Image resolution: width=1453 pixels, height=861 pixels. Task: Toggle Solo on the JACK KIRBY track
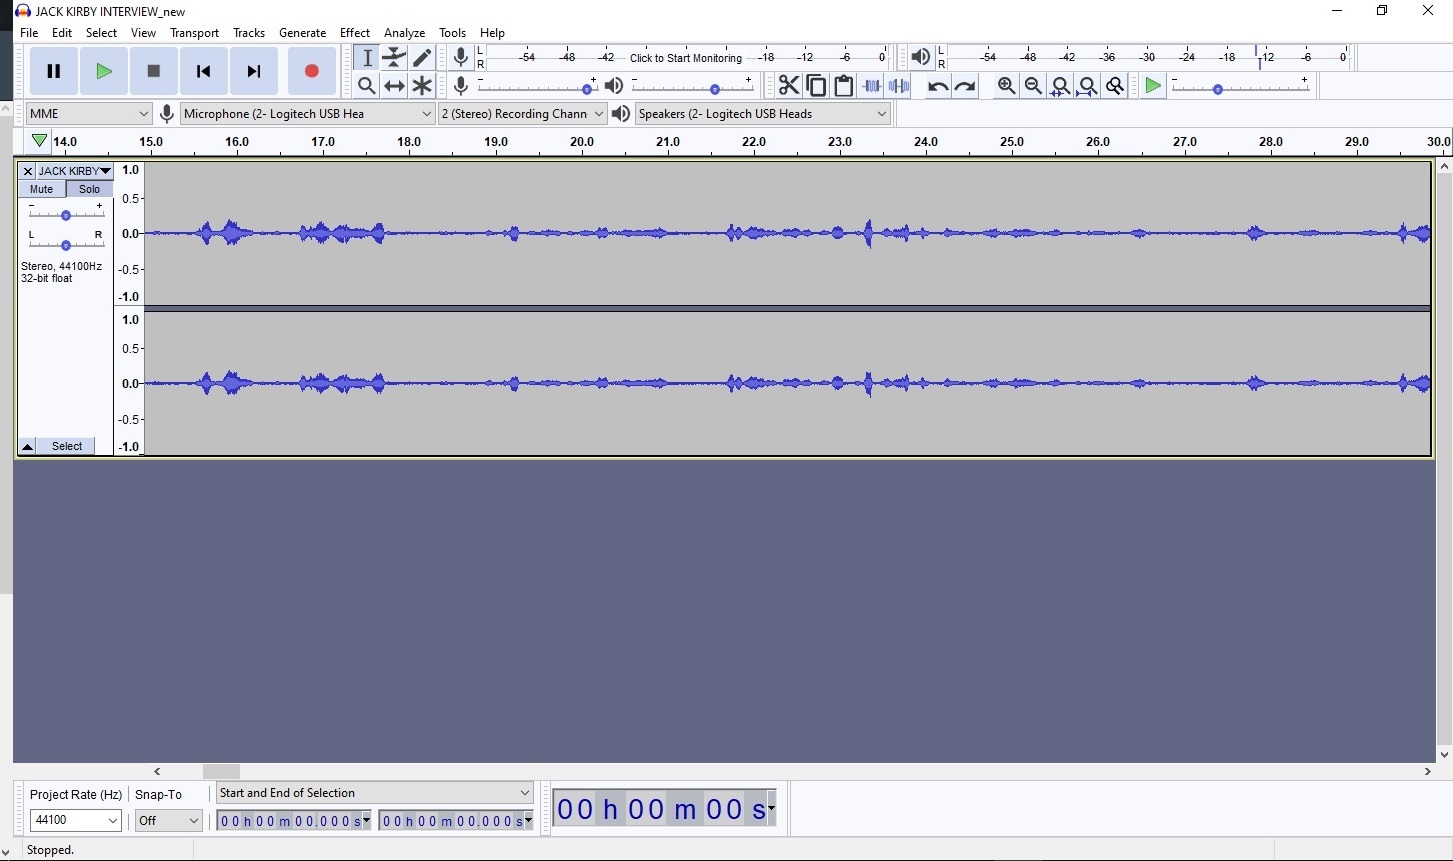(90, 189)
